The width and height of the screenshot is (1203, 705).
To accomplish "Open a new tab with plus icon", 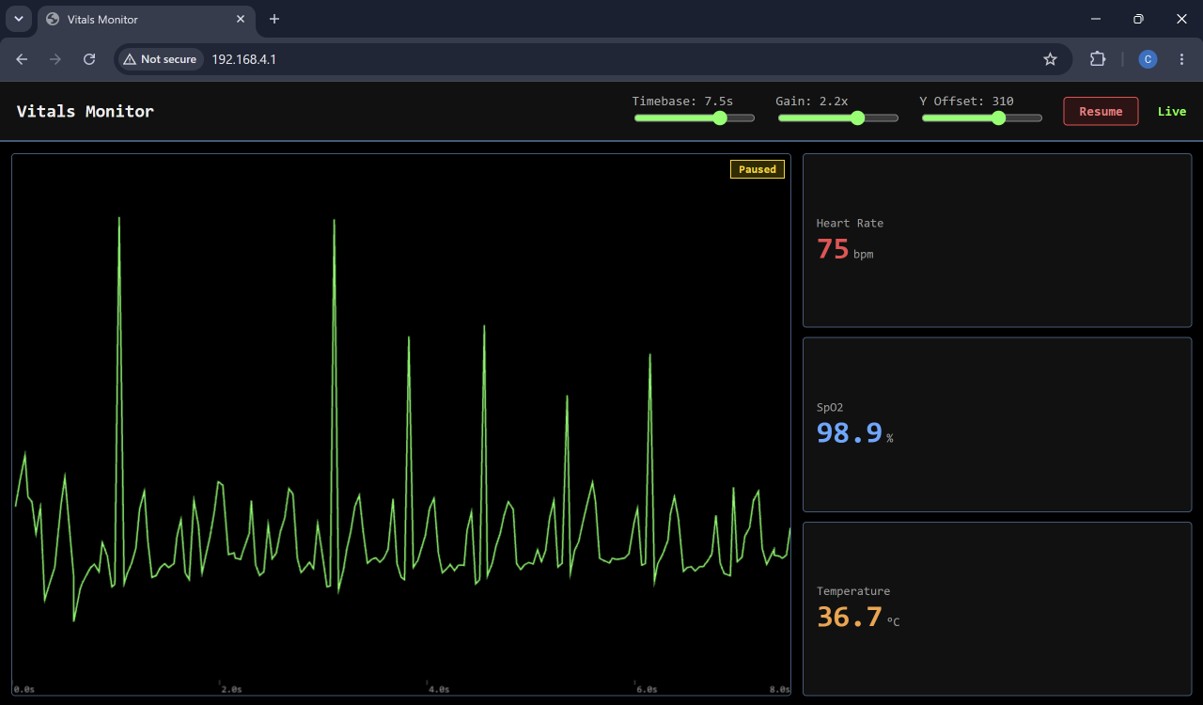I will [274, 19].
